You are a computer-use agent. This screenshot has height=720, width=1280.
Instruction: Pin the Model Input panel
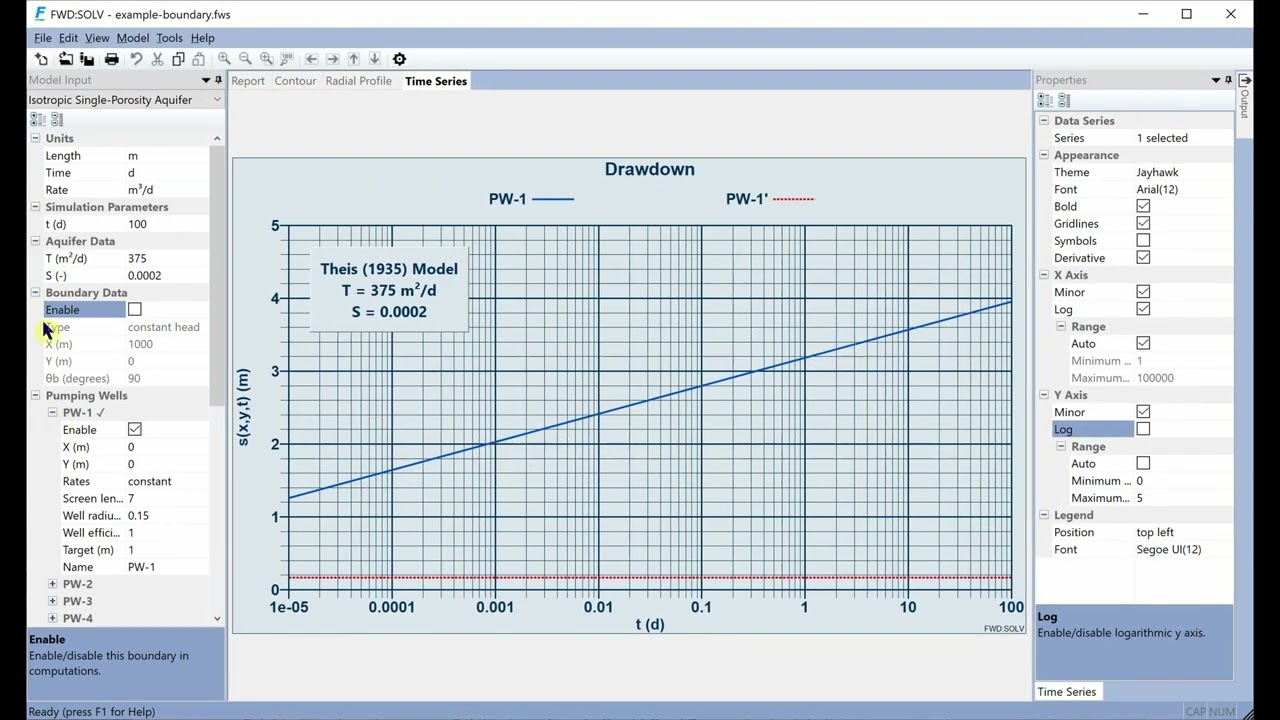(x=218, y=80)
